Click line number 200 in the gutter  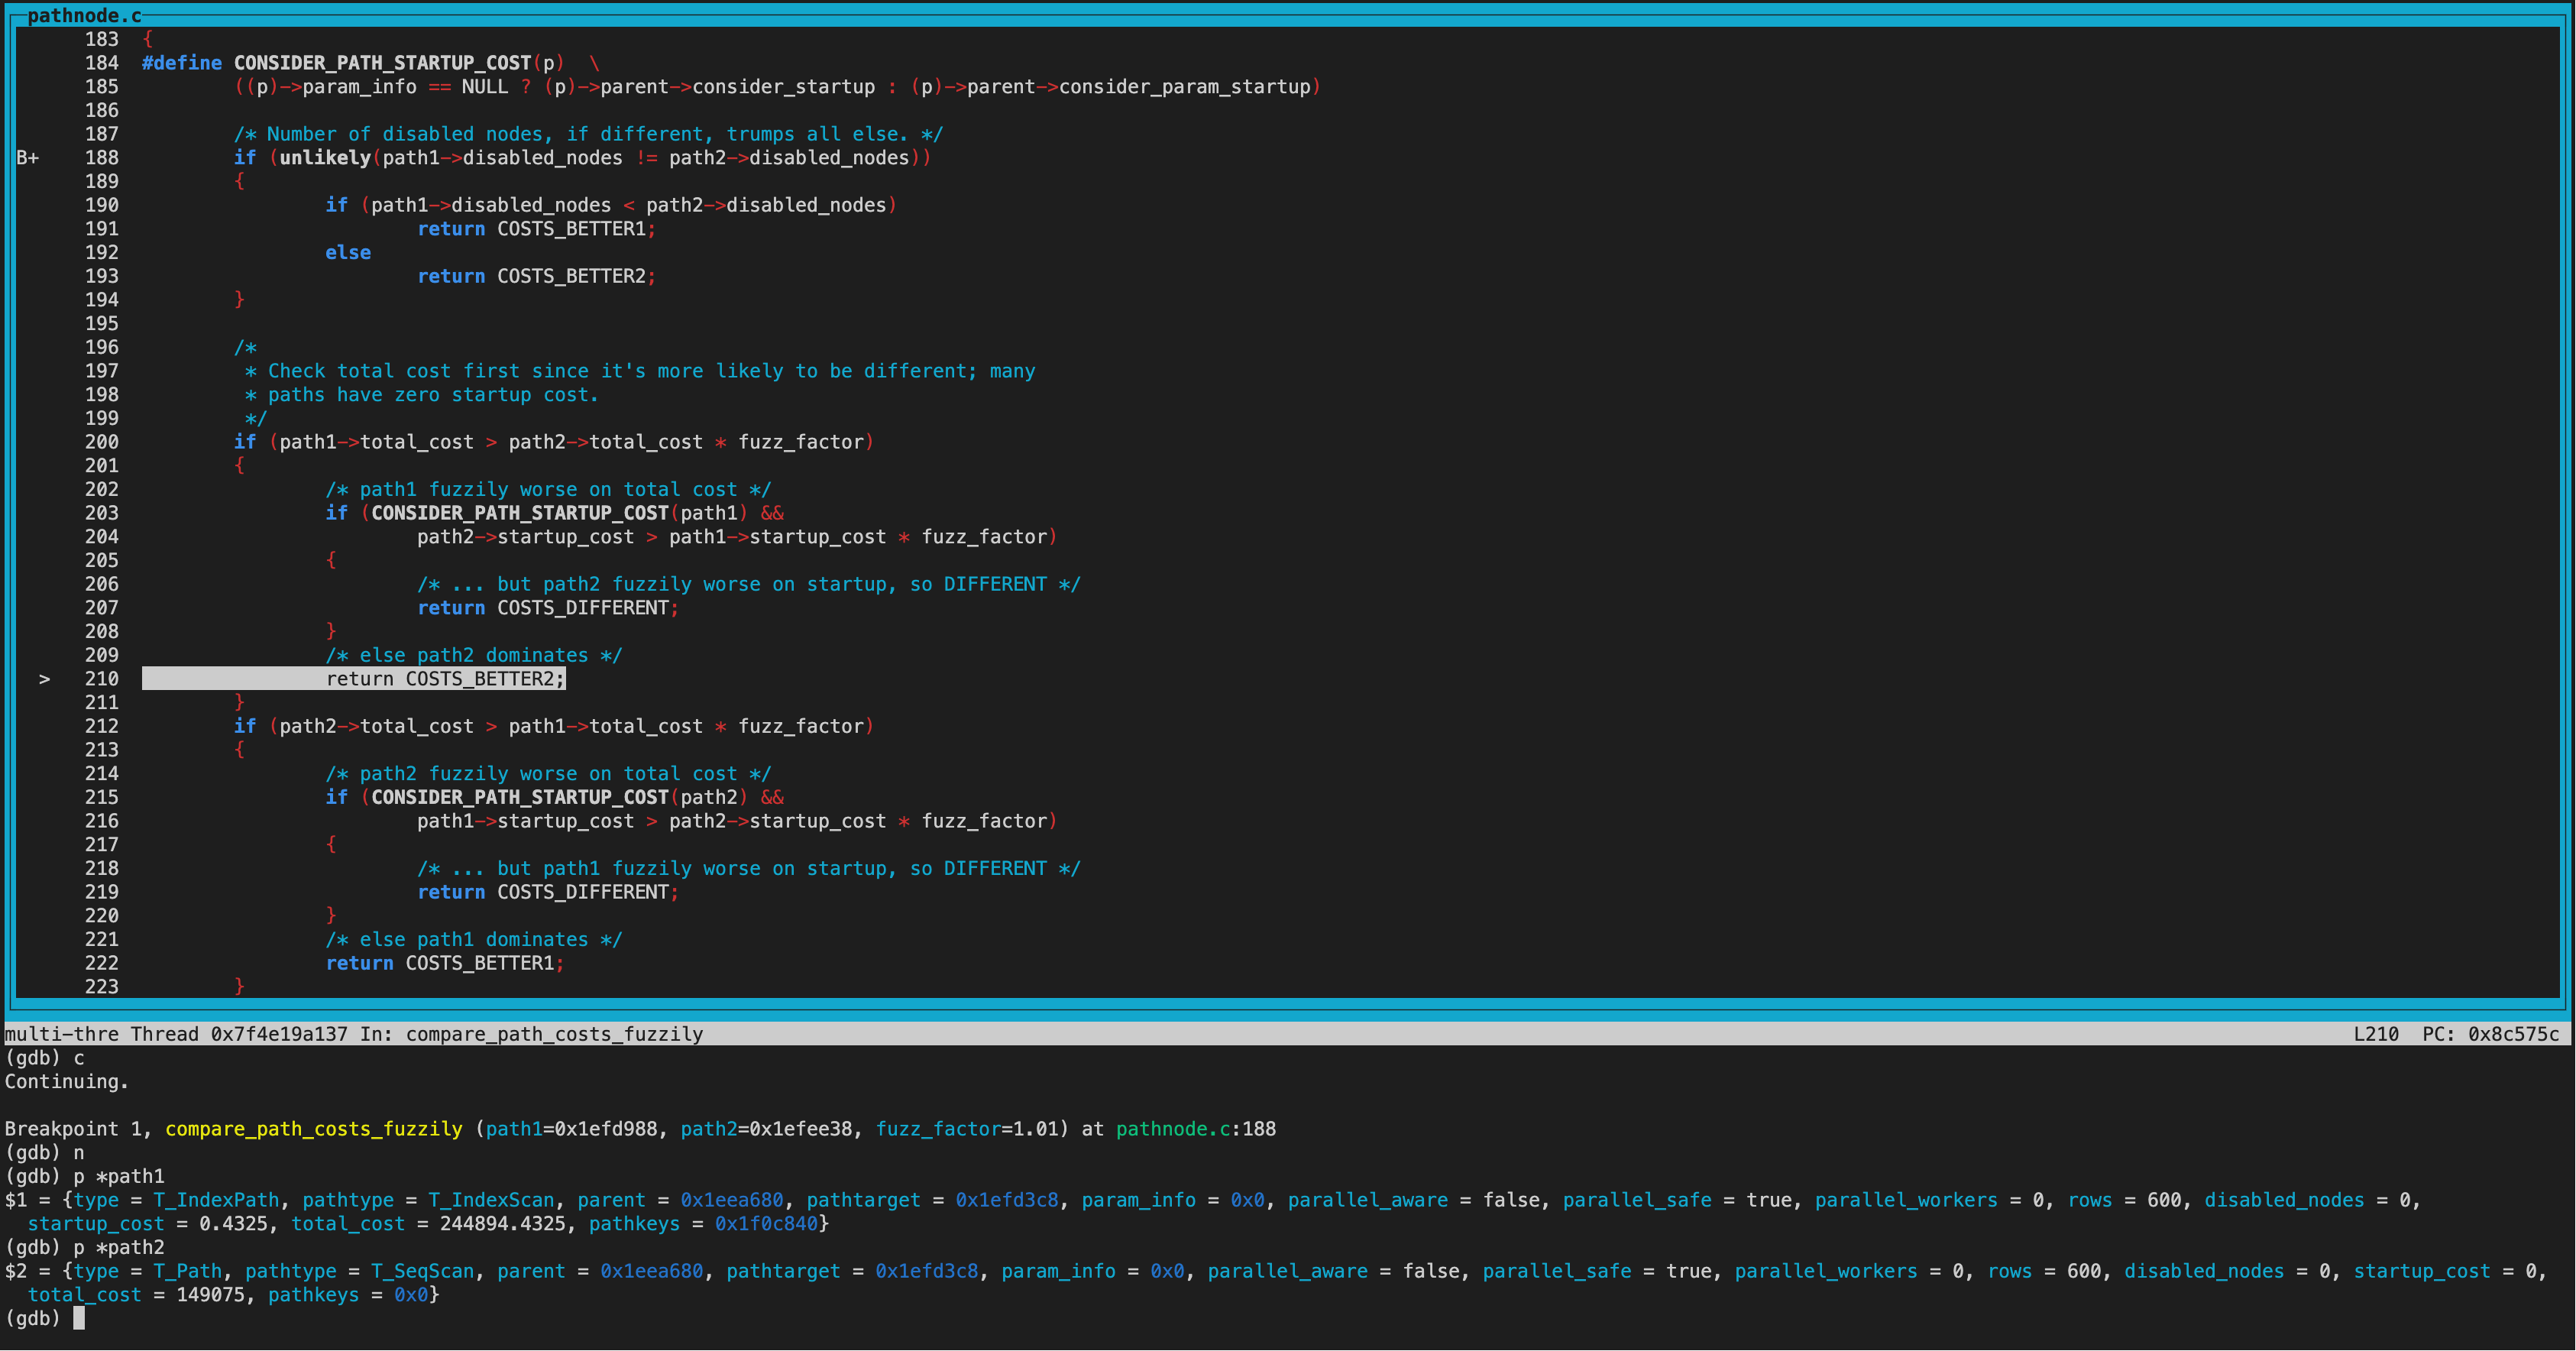pos(101,442)
